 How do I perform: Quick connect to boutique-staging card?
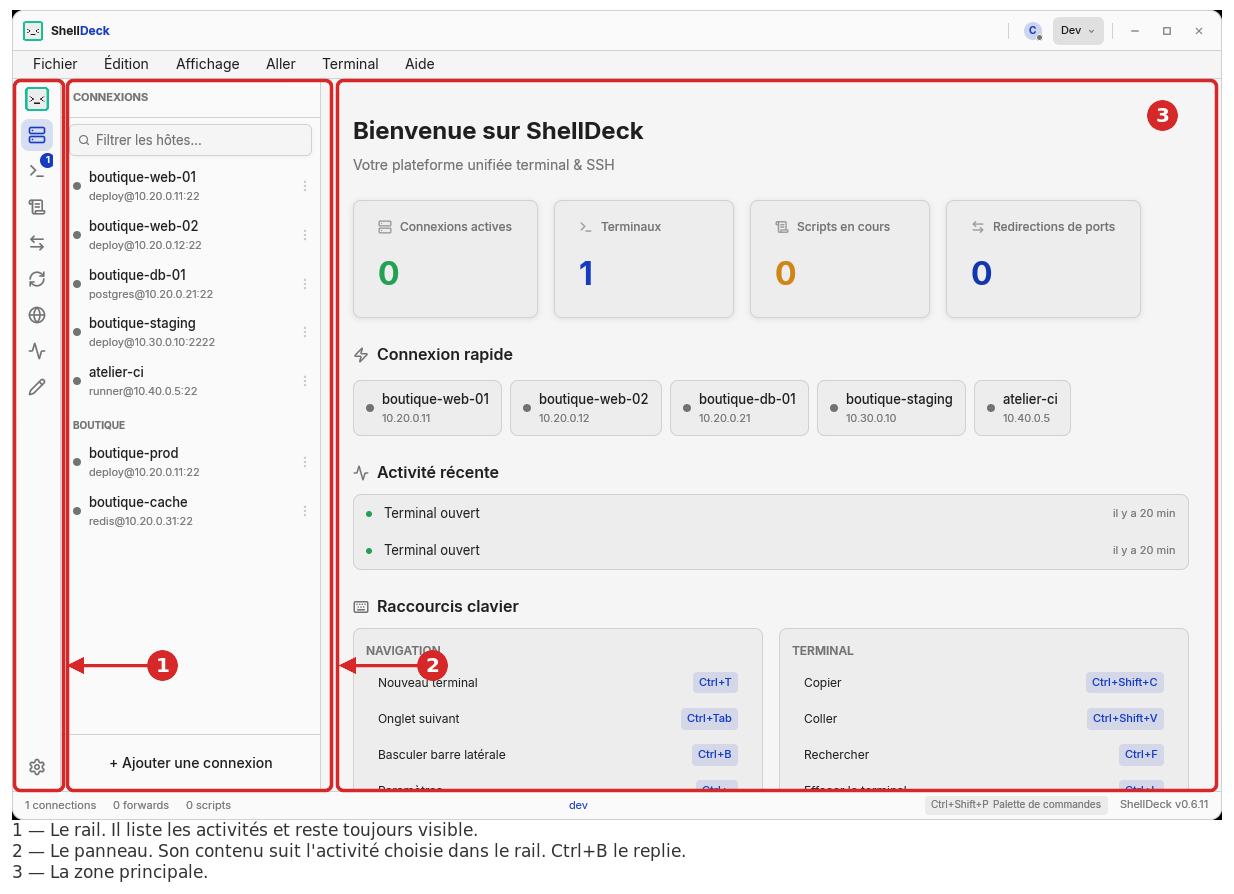click(x=891, y=408)
